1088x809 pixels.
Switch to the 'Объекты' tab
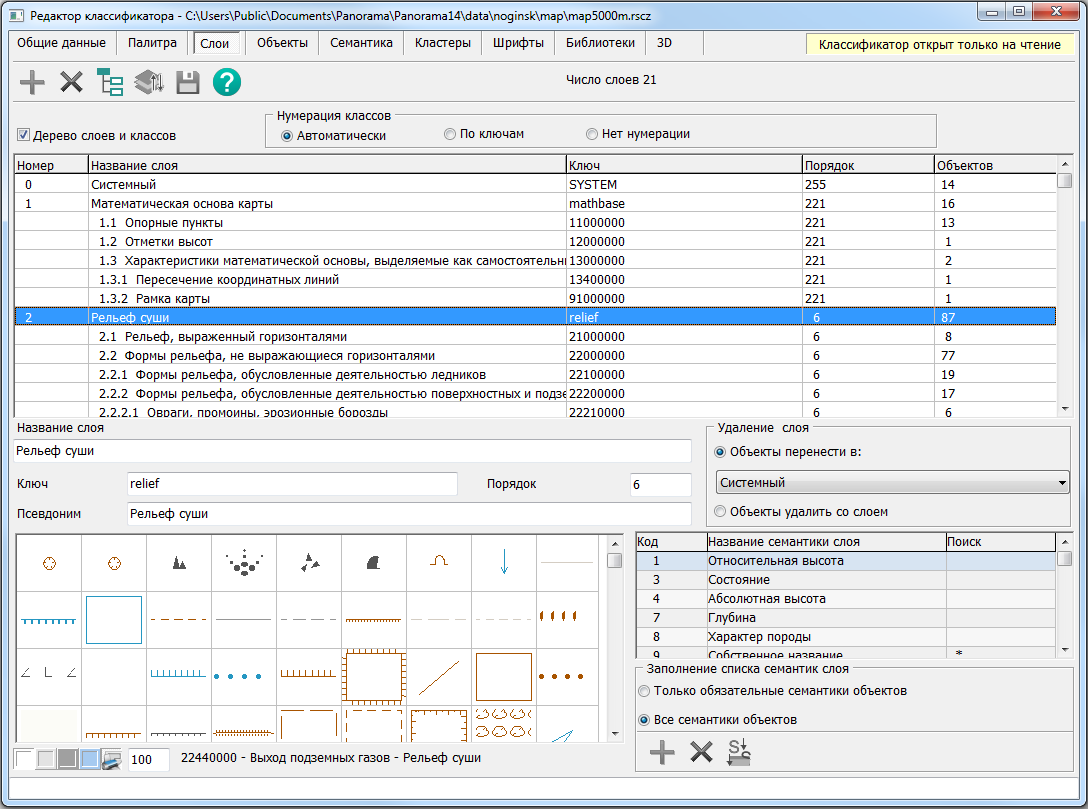click(281, 43)
